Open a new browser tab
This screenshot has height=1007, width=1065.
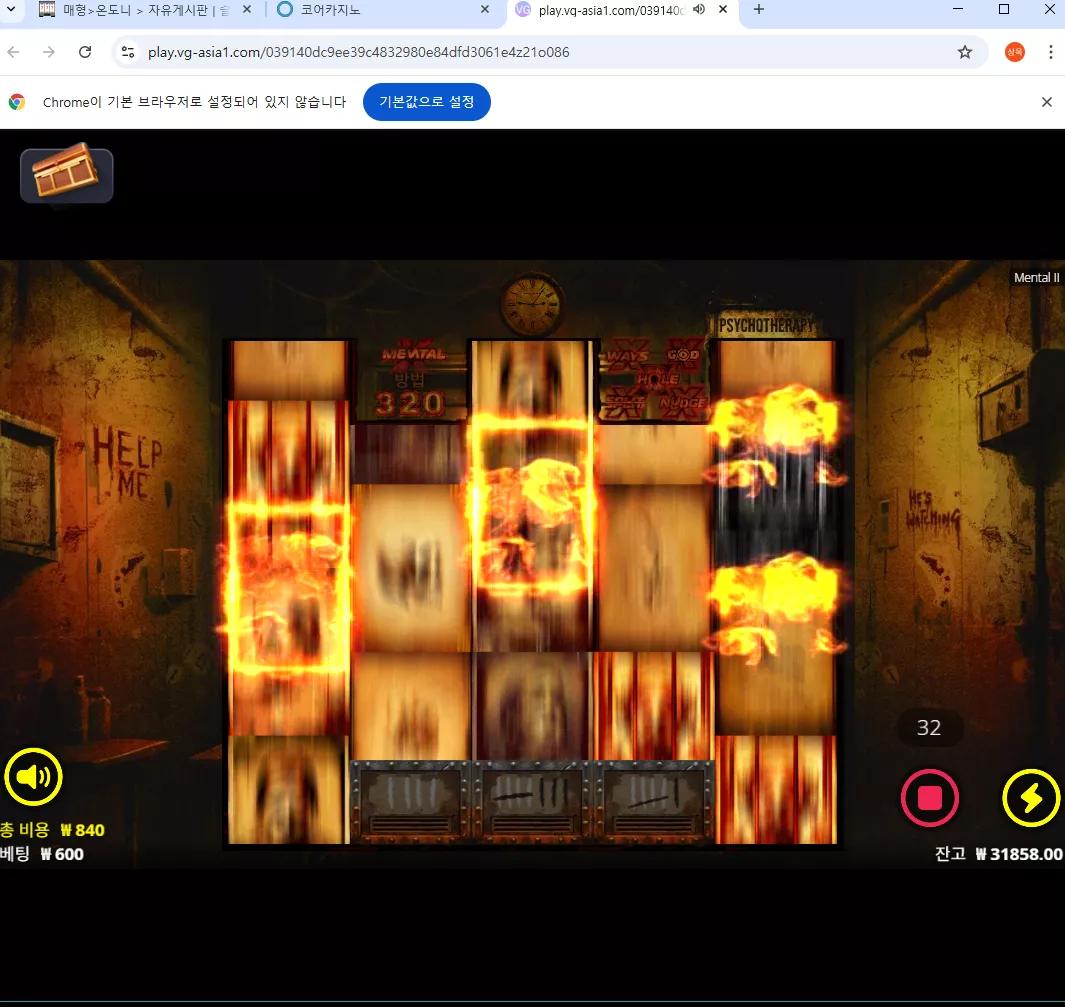click(759, 10)
